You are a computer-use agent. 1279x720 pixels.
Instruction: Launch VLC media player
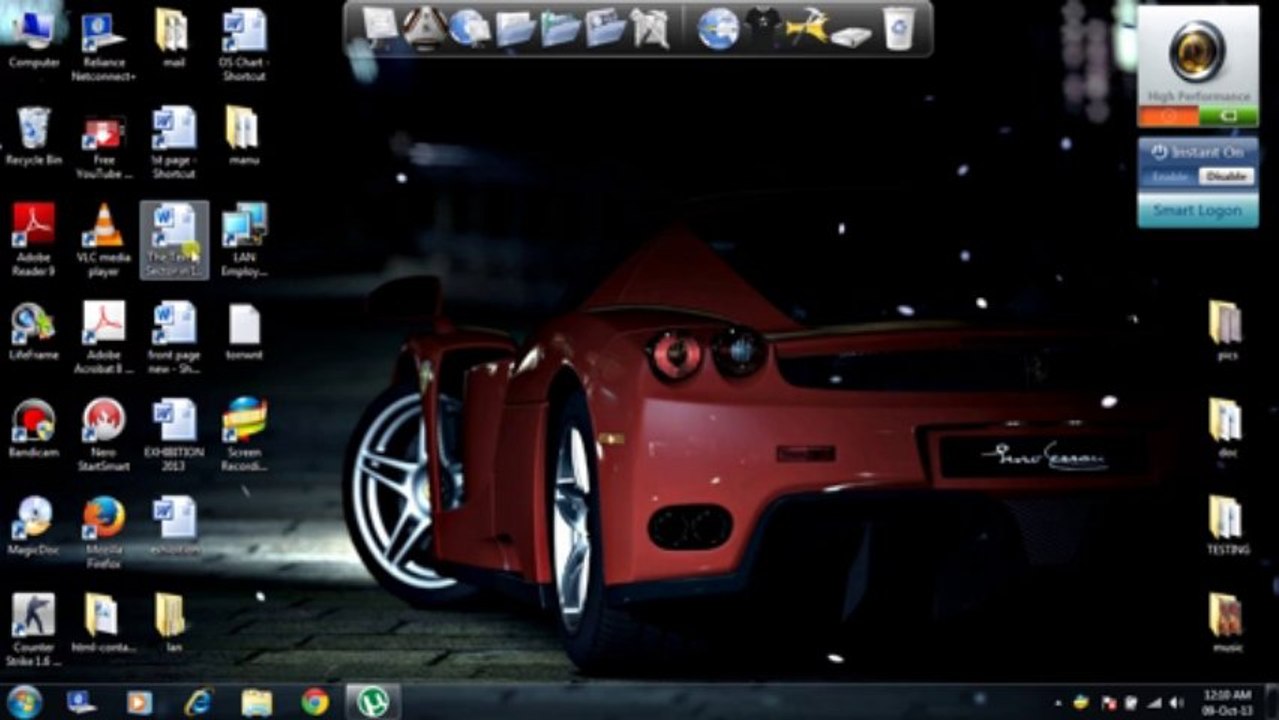click(x=104, y=240)
